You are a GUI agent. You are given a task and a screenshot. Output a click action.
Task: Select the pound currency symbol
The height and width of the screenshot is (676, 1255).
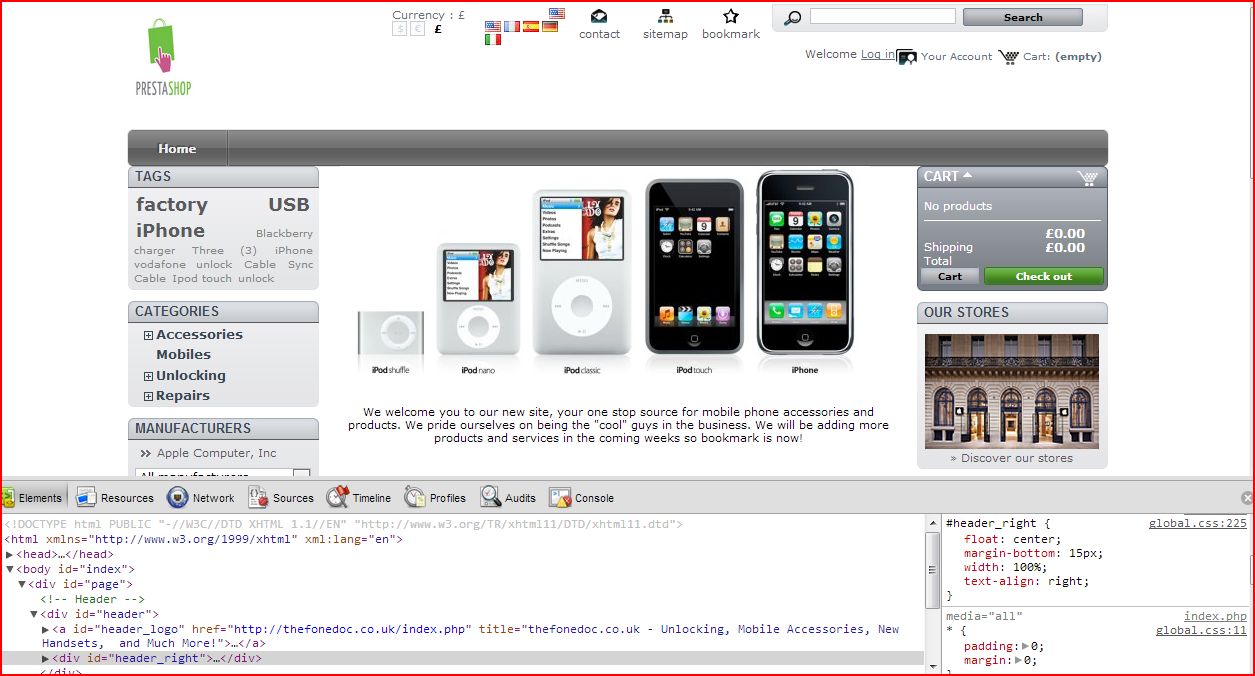438,29
